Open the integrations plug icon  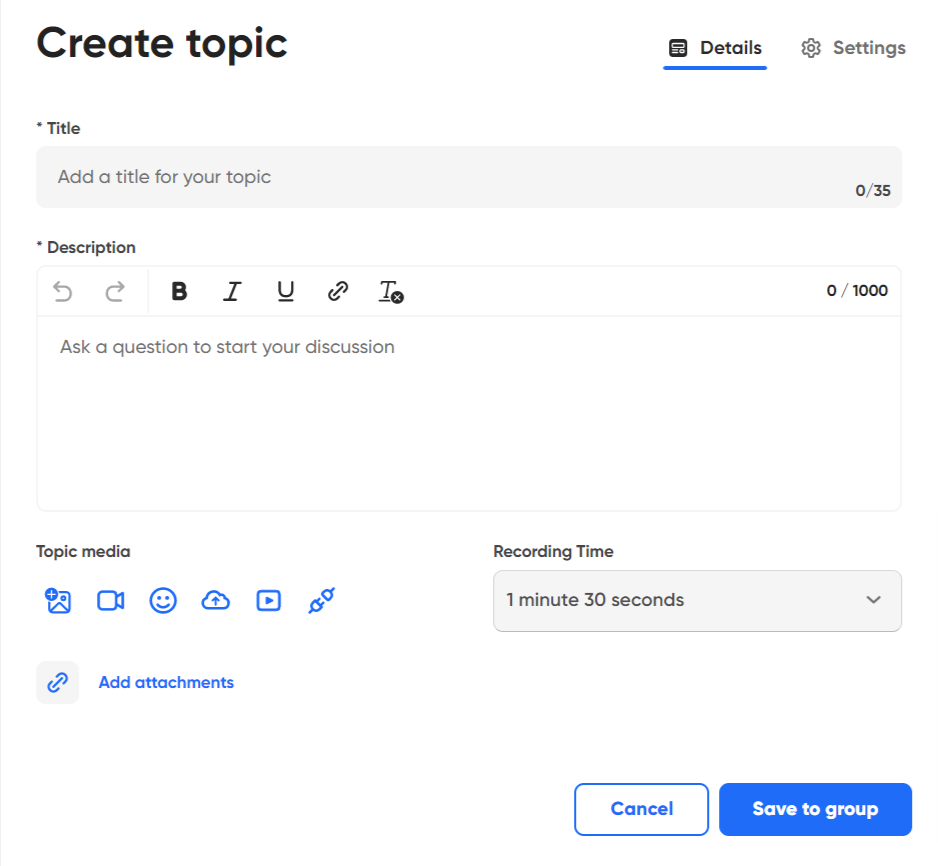point(321,600)
